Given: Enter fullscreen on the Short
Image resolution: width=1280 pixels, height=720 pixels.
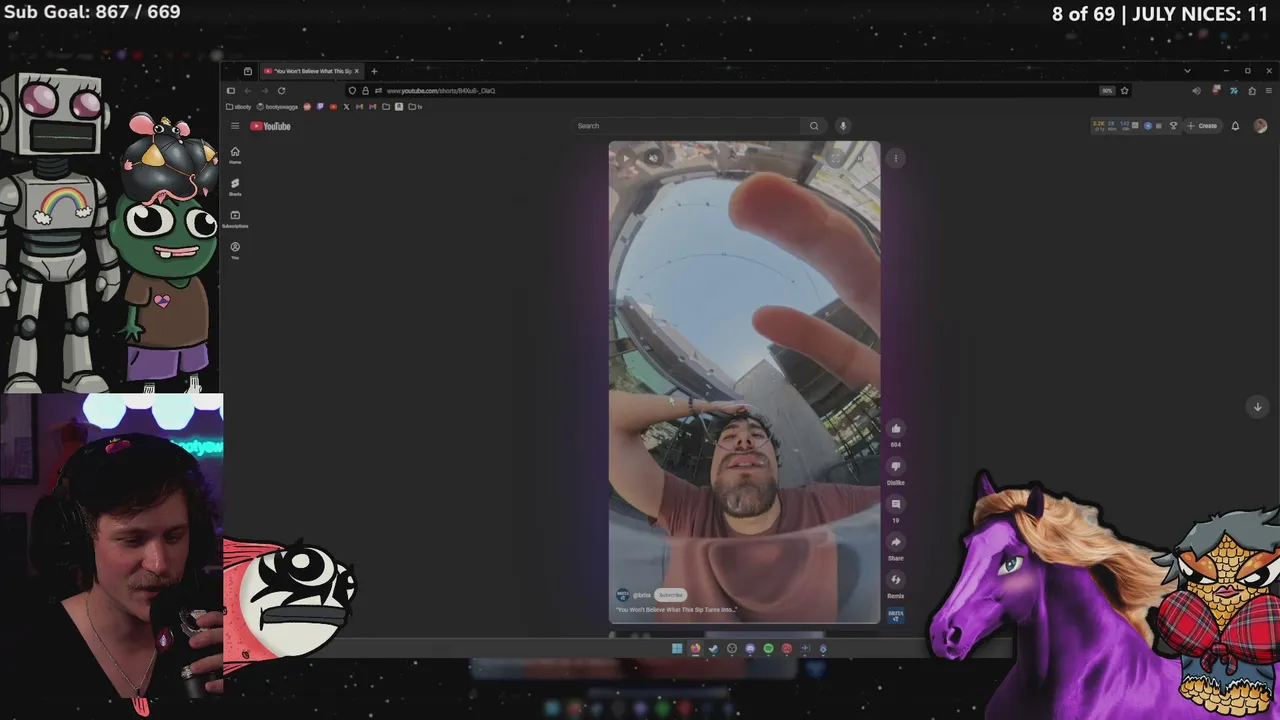Looking at the screenshot, I should (x=835, y=158).
